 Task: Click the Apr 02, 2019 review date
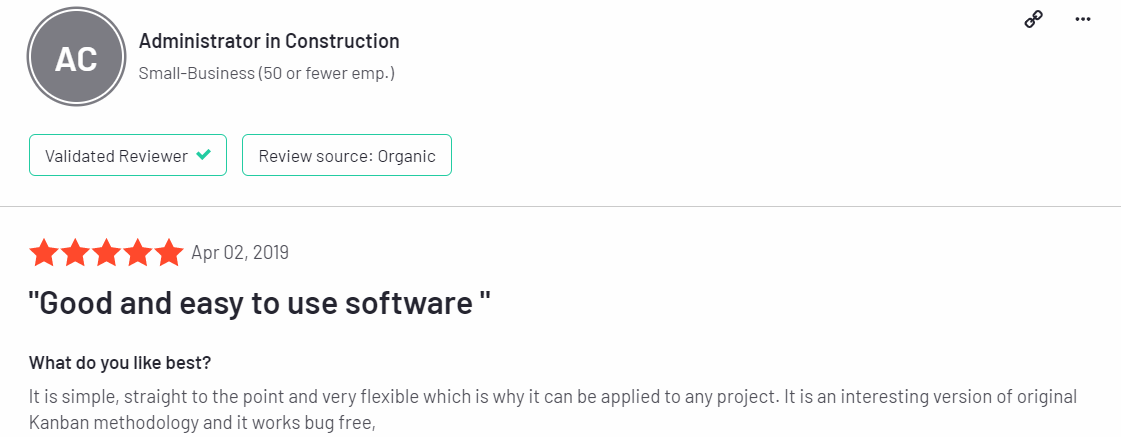(240, 252)
